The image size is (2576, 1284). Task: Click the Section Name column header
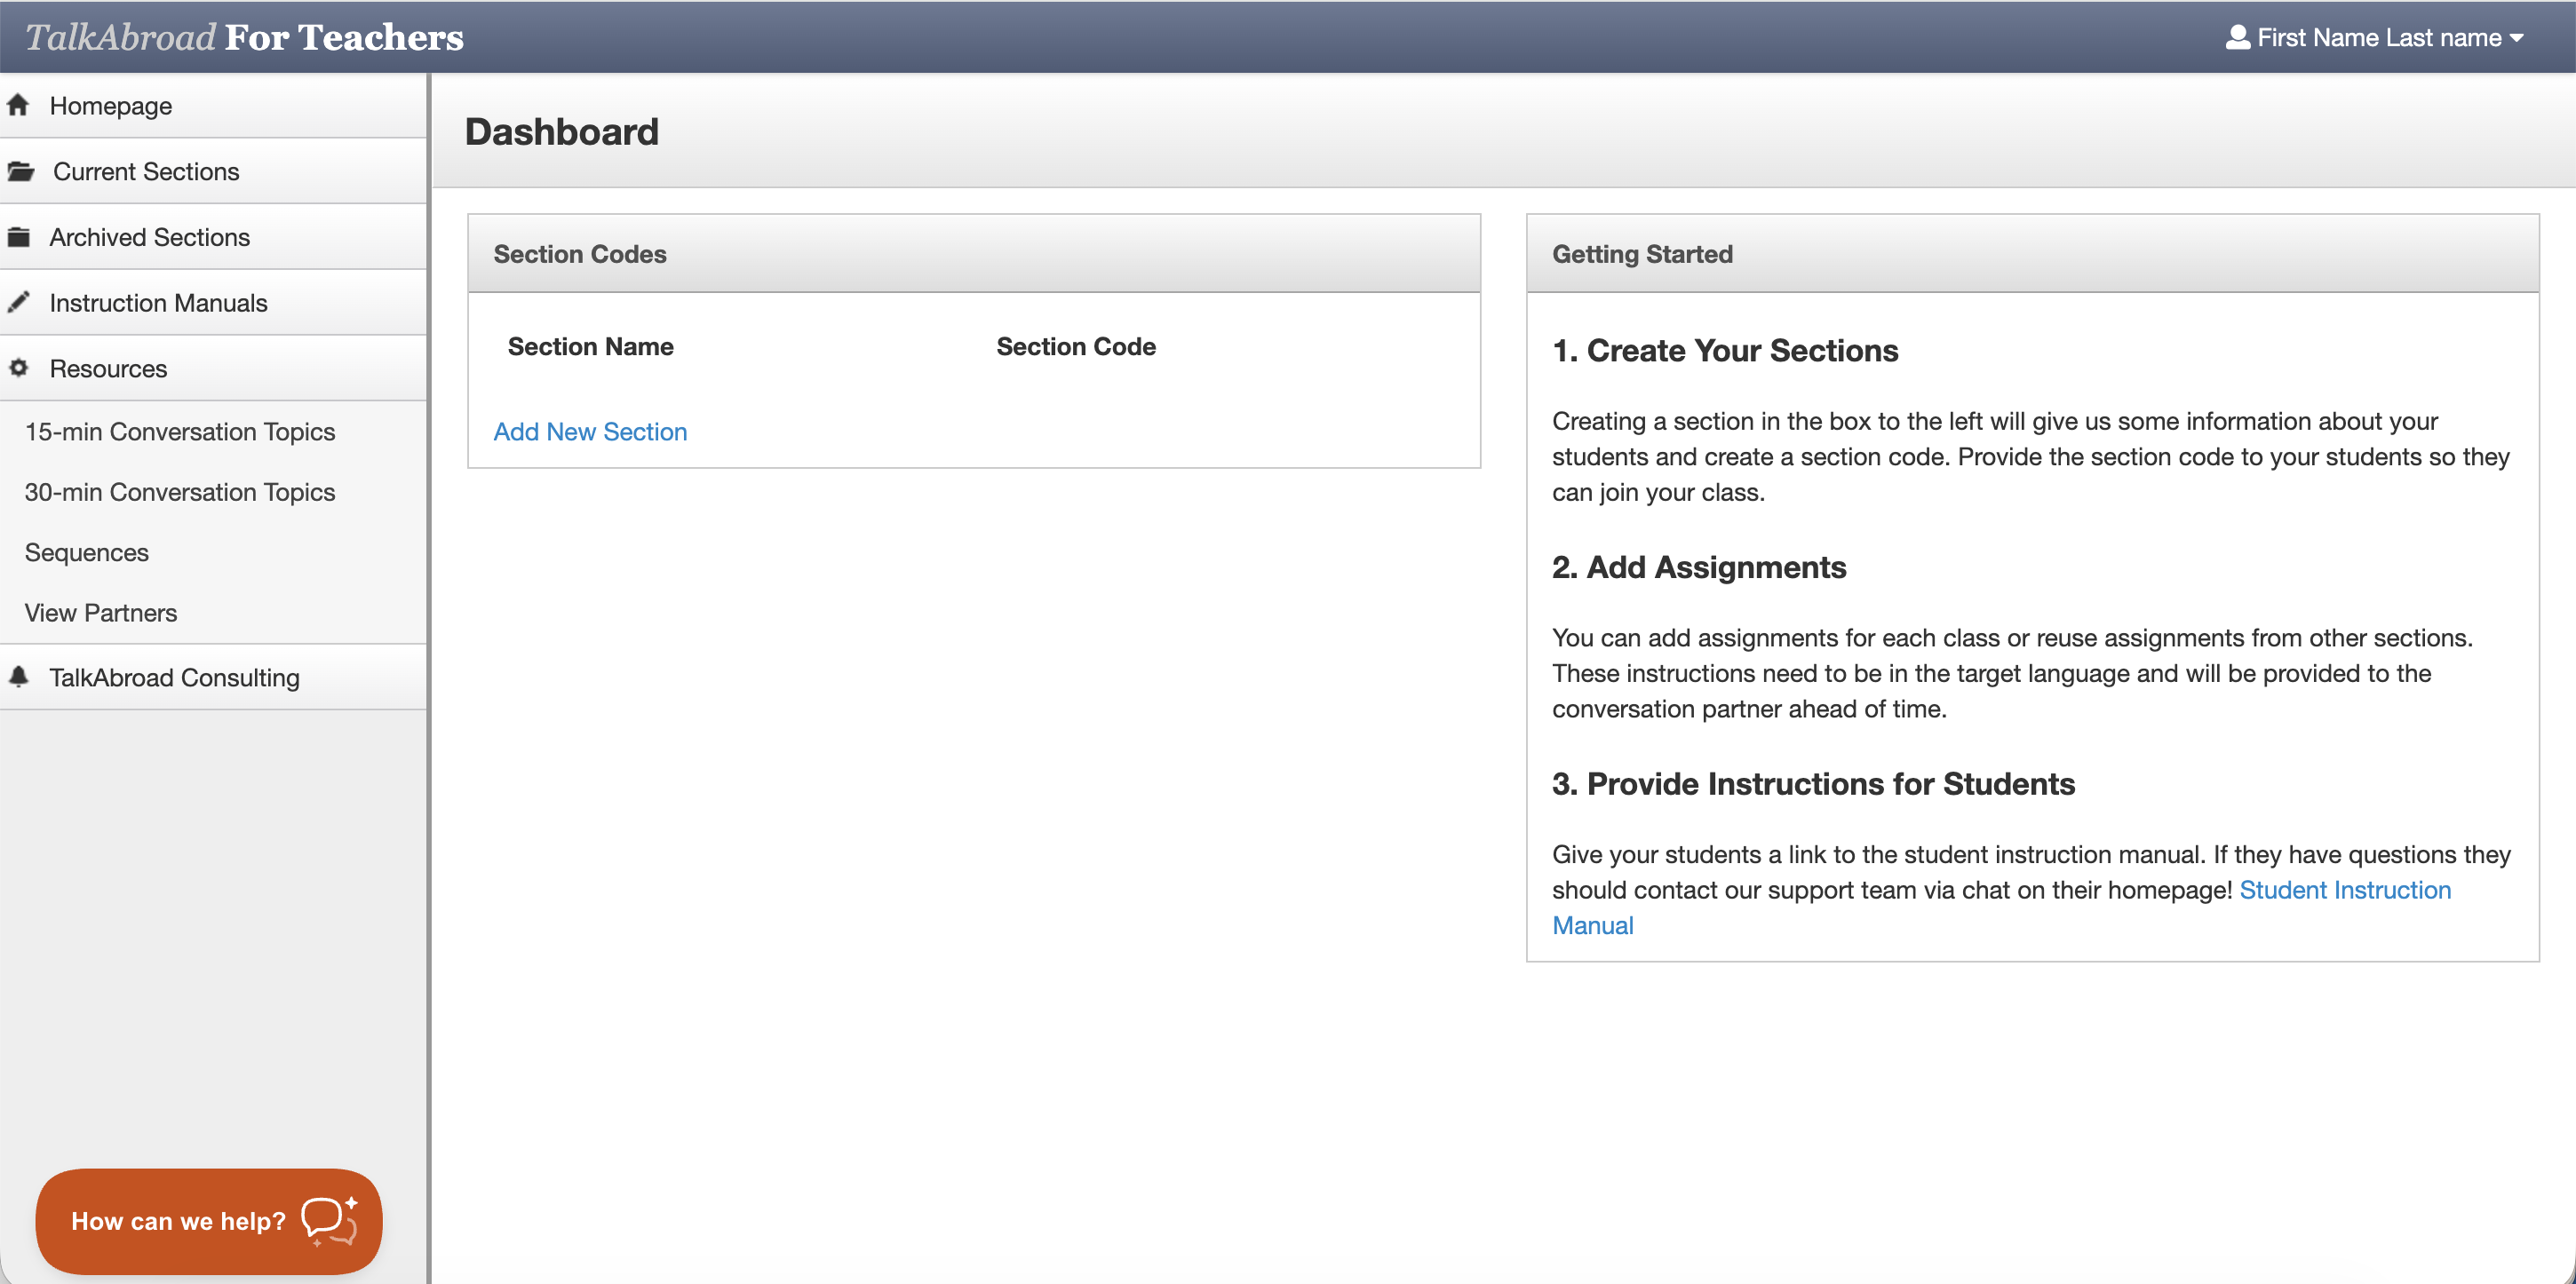(590, 346)
